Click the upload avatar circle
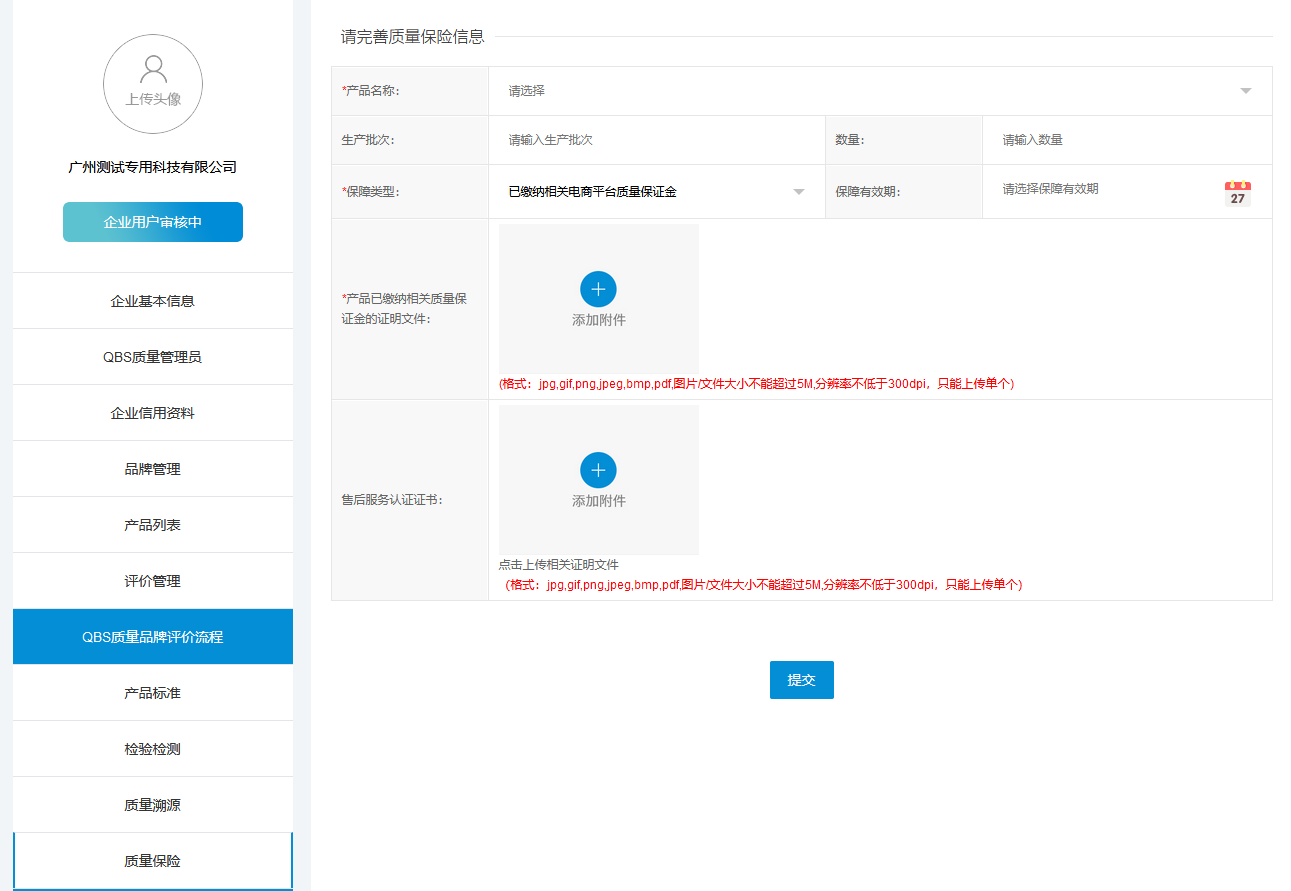The image size is (1291, 891). (x=153, y=84)
